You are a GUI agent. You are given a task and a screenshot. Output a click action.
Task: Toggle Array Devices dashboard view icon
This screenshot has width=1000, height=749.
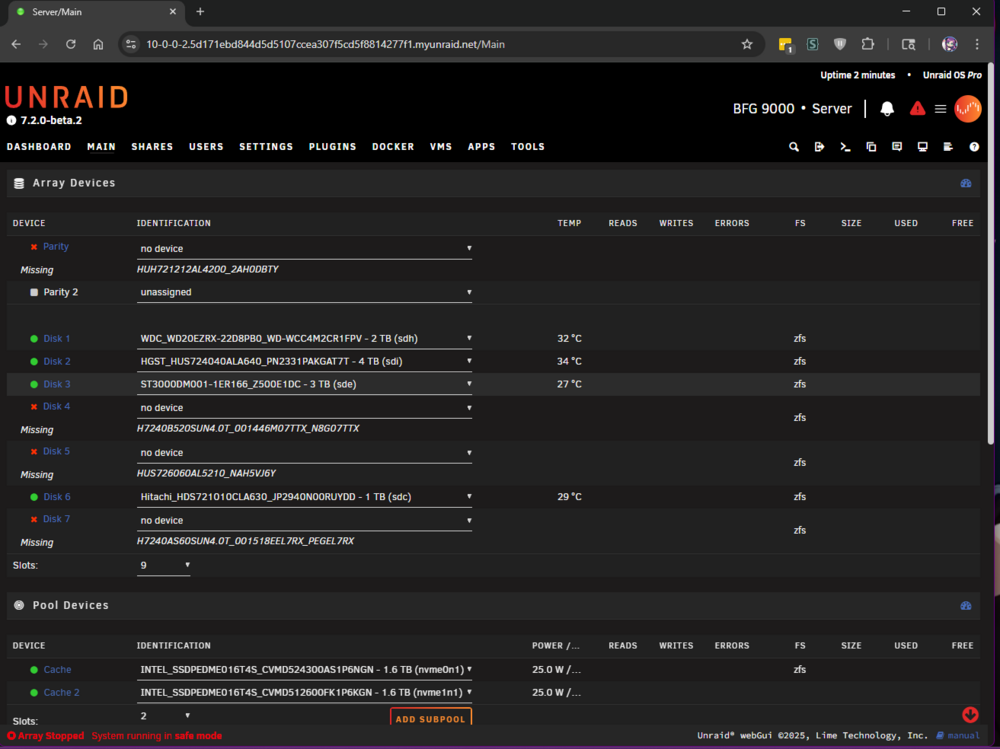[966, 183]
